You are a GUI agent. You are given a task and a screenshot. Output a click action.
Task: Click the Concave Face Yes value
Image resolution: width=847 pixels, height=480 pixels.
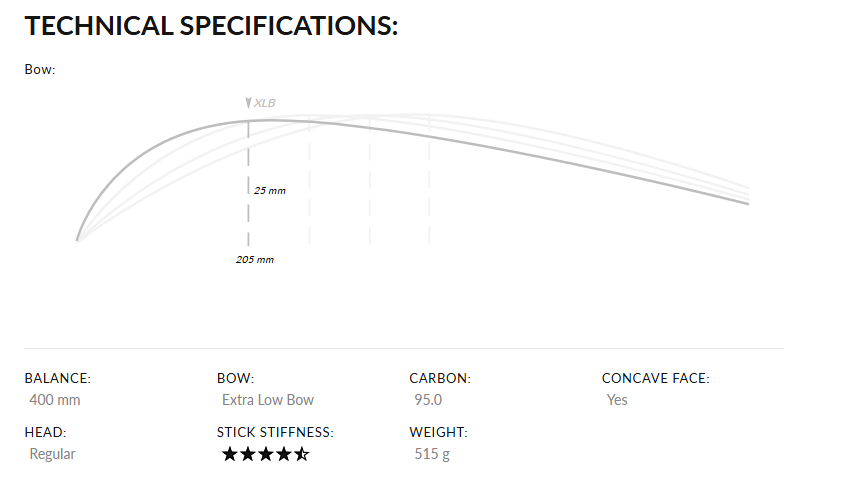(x=617, y=400)
